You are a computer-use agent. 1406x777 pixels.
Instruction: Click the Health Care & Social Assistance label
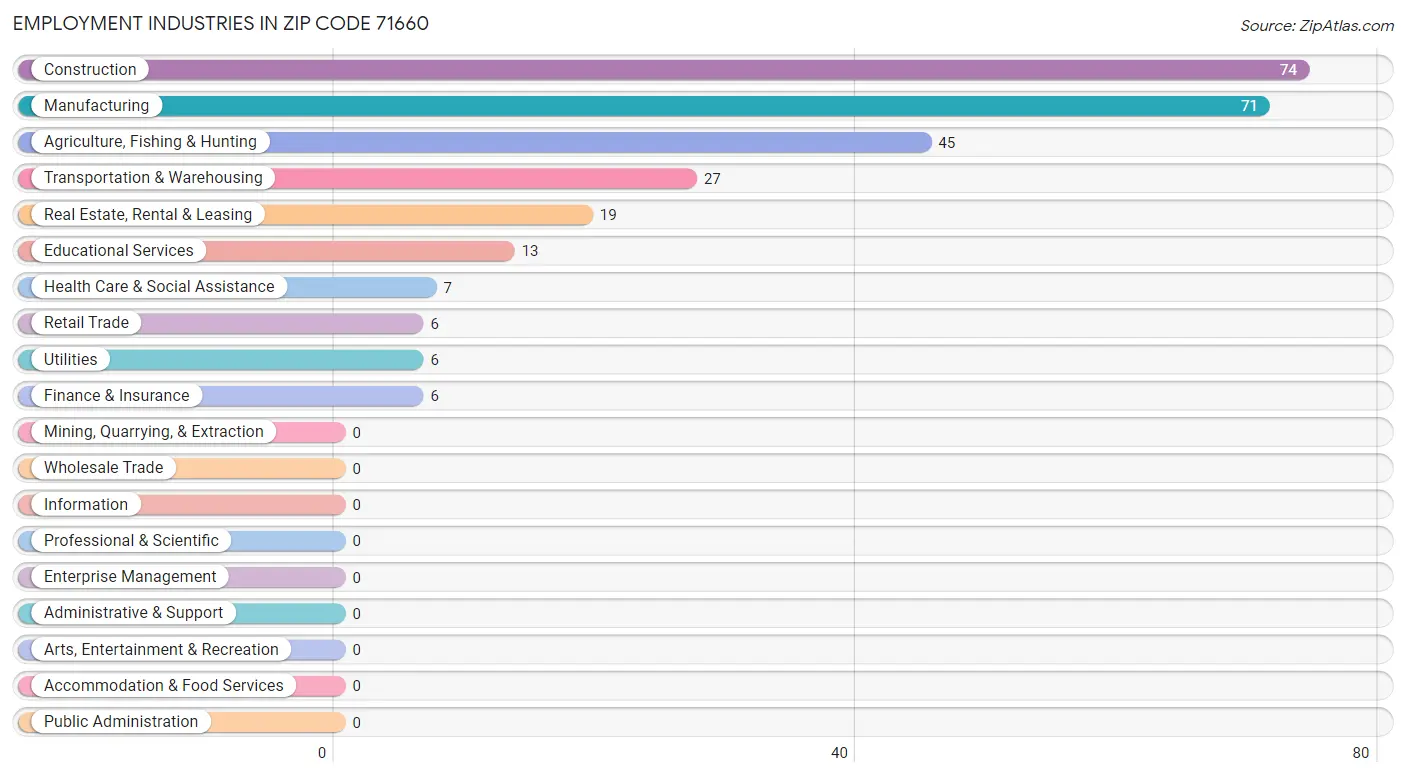point(159,287)
